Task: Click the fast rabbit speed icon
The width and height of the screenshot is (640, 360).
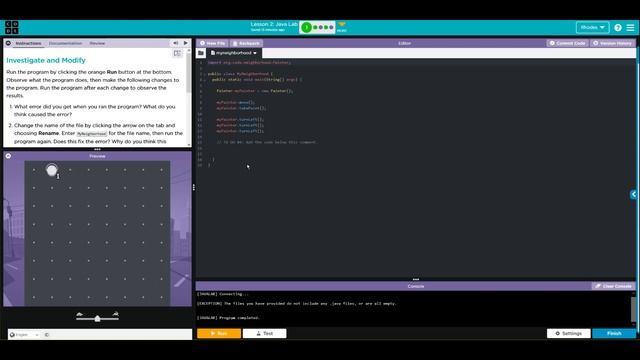Action: click(116, 314)
